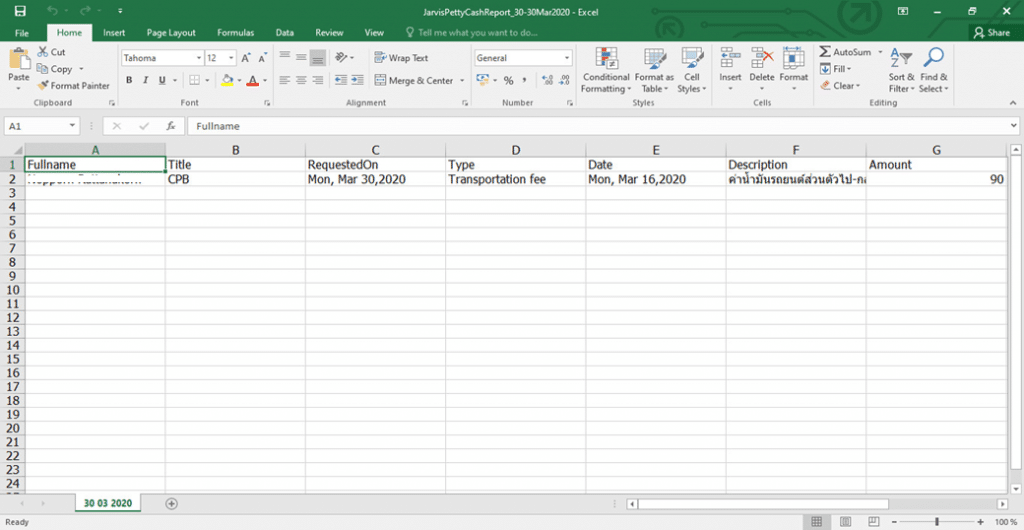Toggle Bottom Align button

tap(317, 57)
